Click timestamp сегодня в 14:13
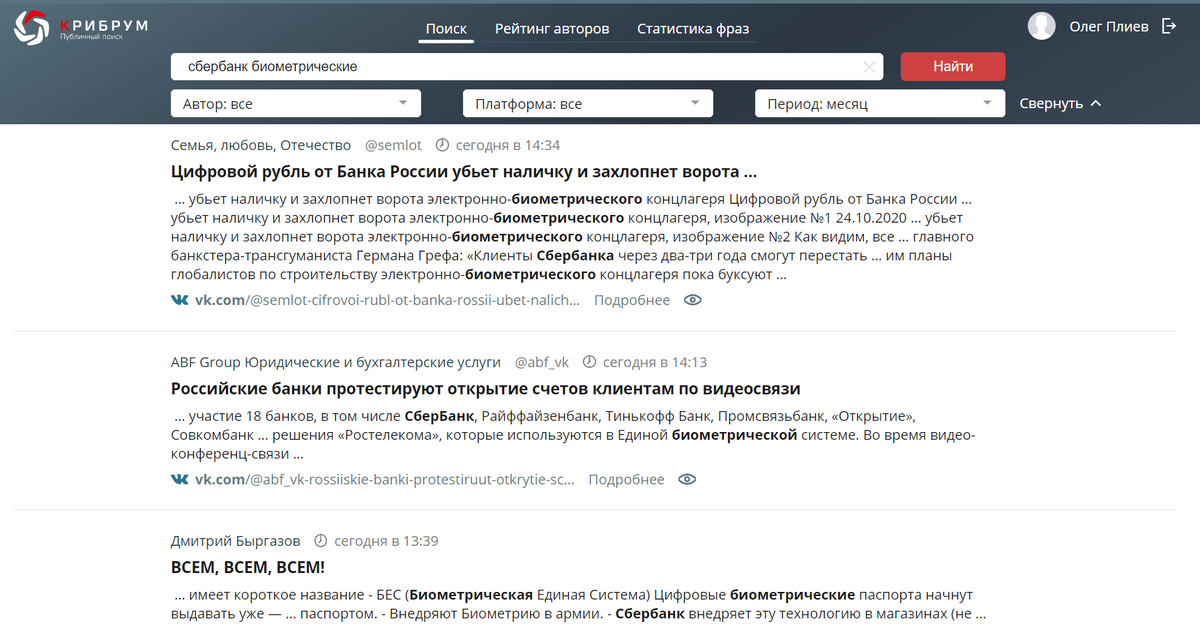The width and height of the screenshot is (1200, 624). (654, 362)
